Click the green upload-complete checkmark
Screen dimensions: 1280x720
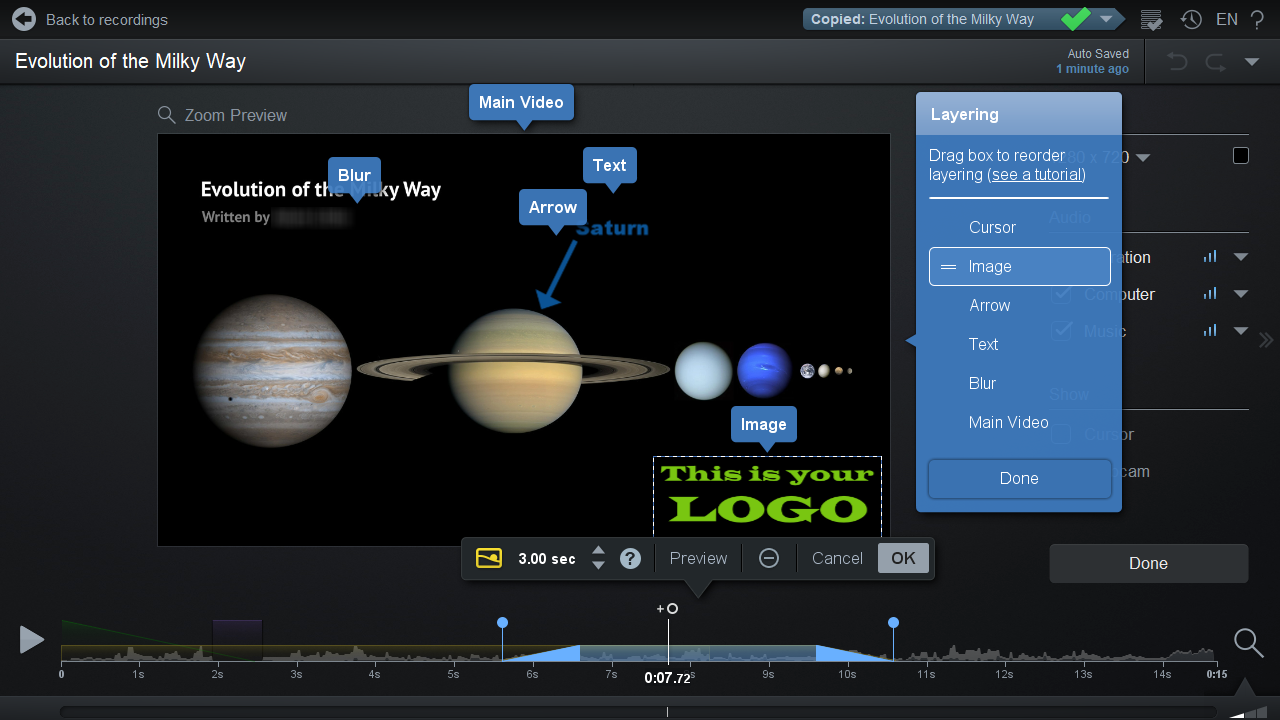[x=1076, y=19]
